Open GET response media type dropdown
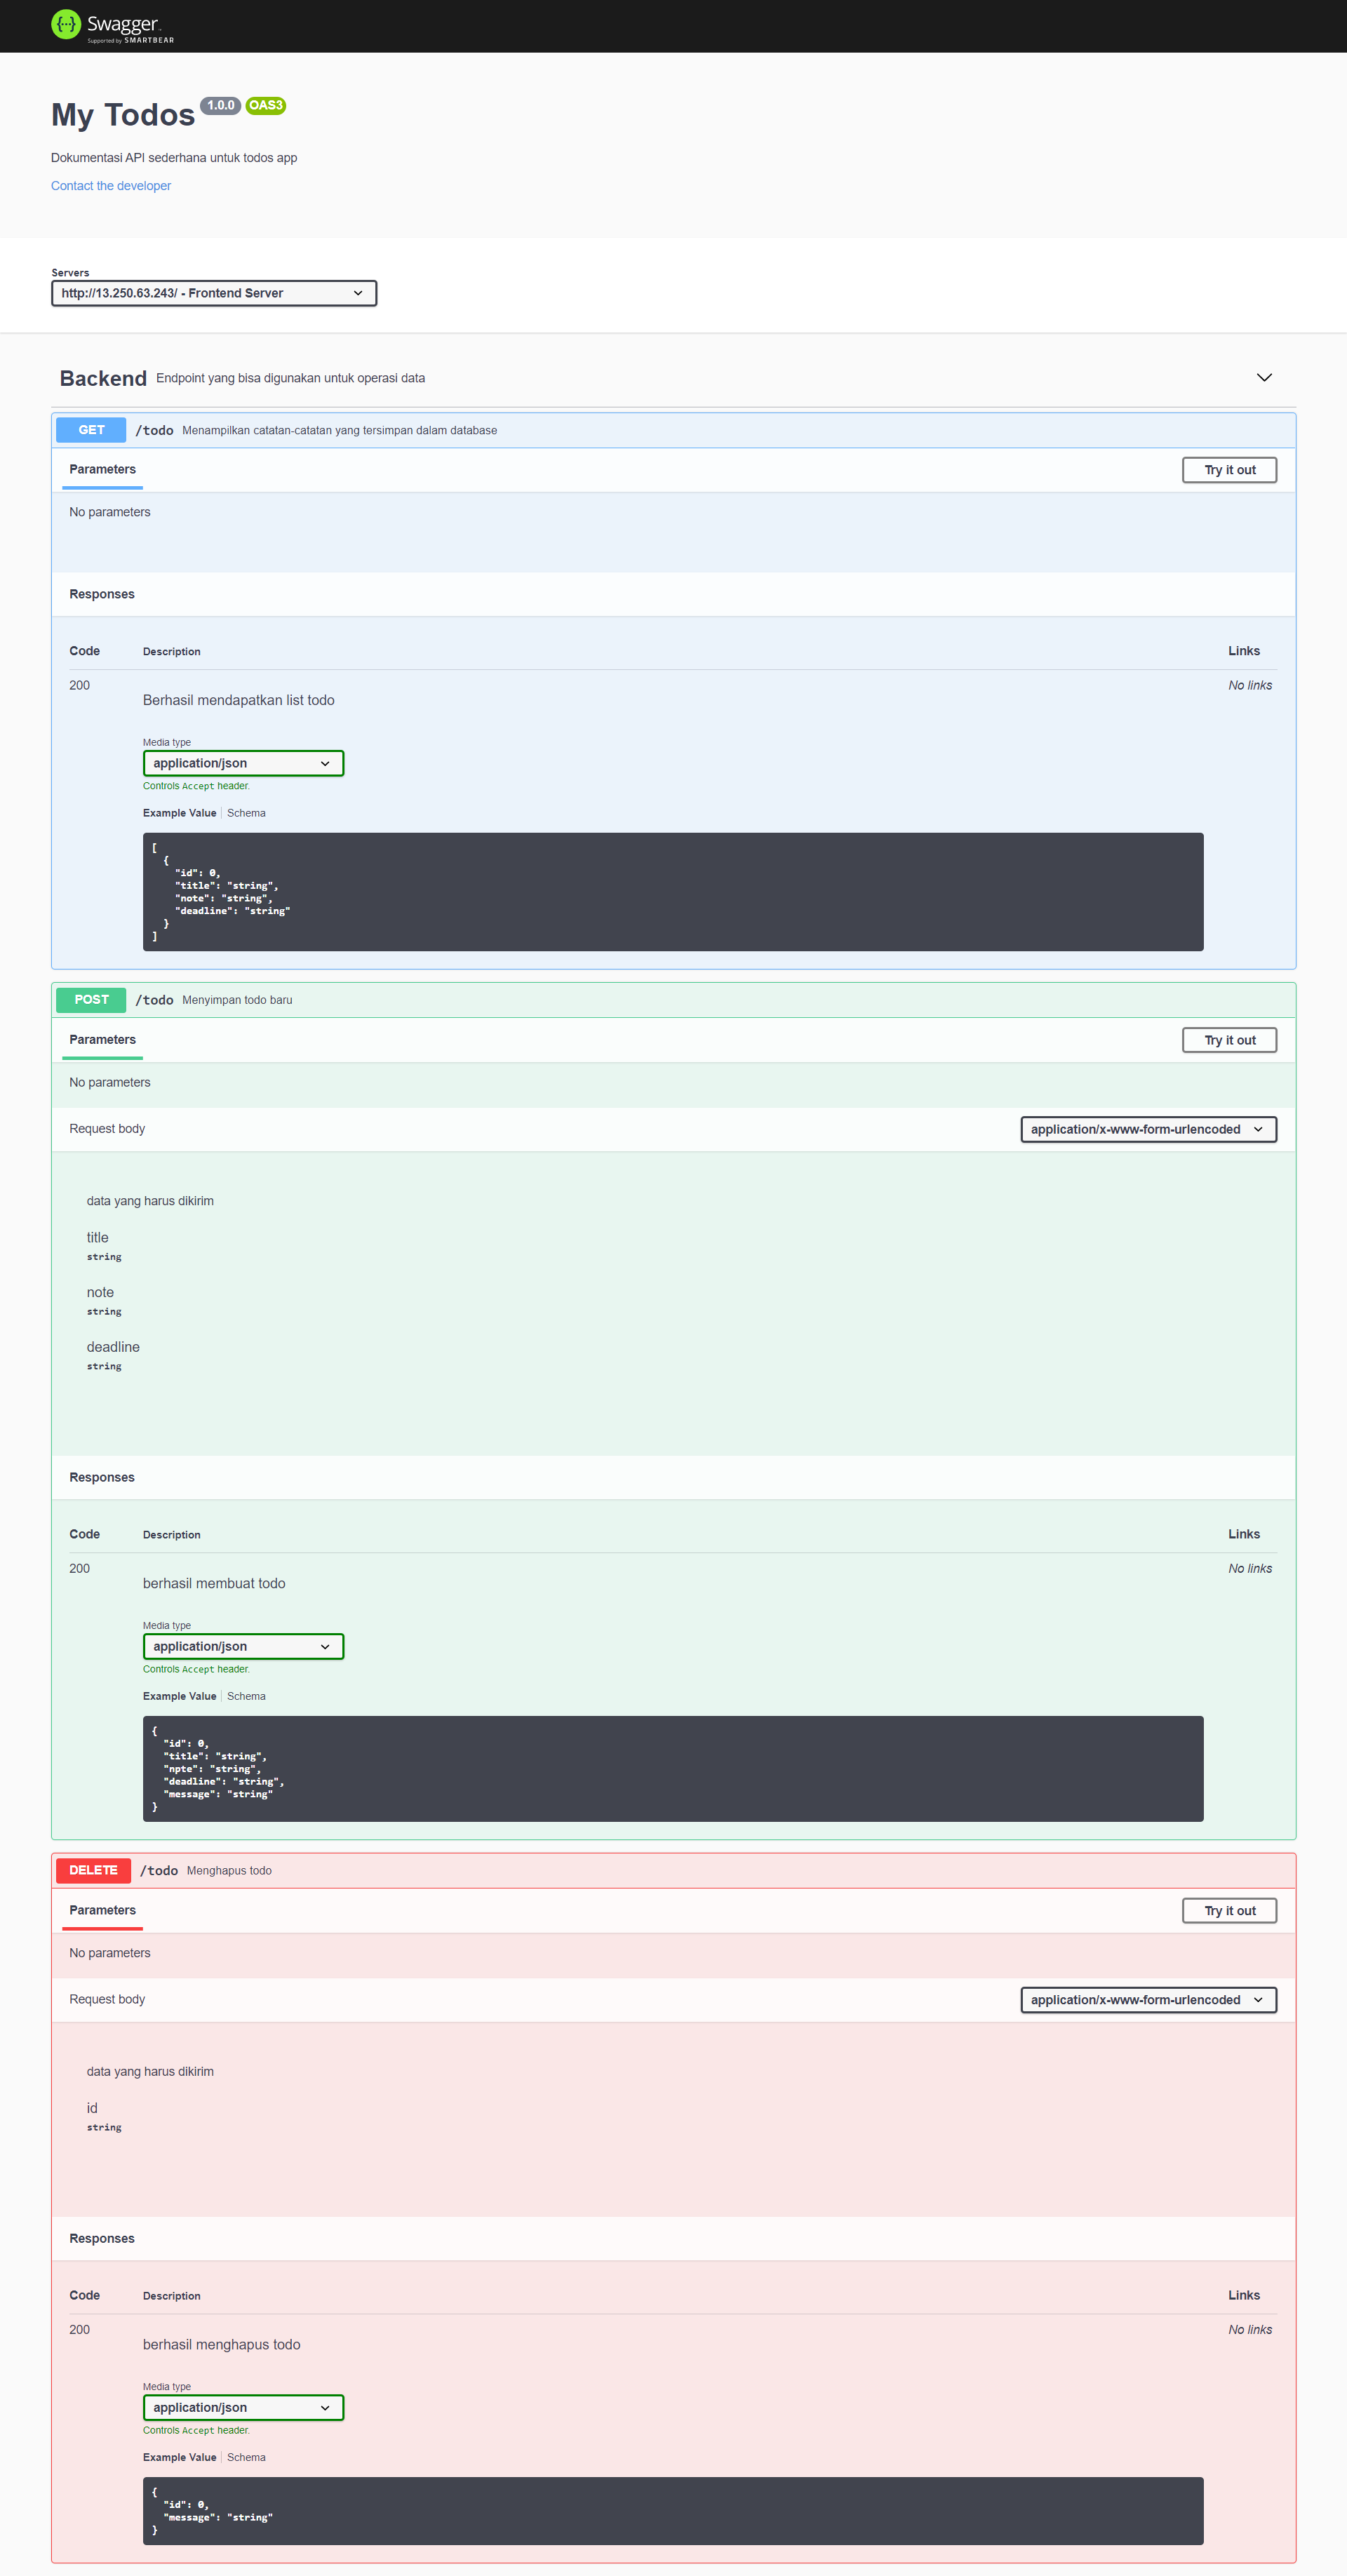The width and height of the screenshot is (1347, 2576). click(x=243, y=763)
